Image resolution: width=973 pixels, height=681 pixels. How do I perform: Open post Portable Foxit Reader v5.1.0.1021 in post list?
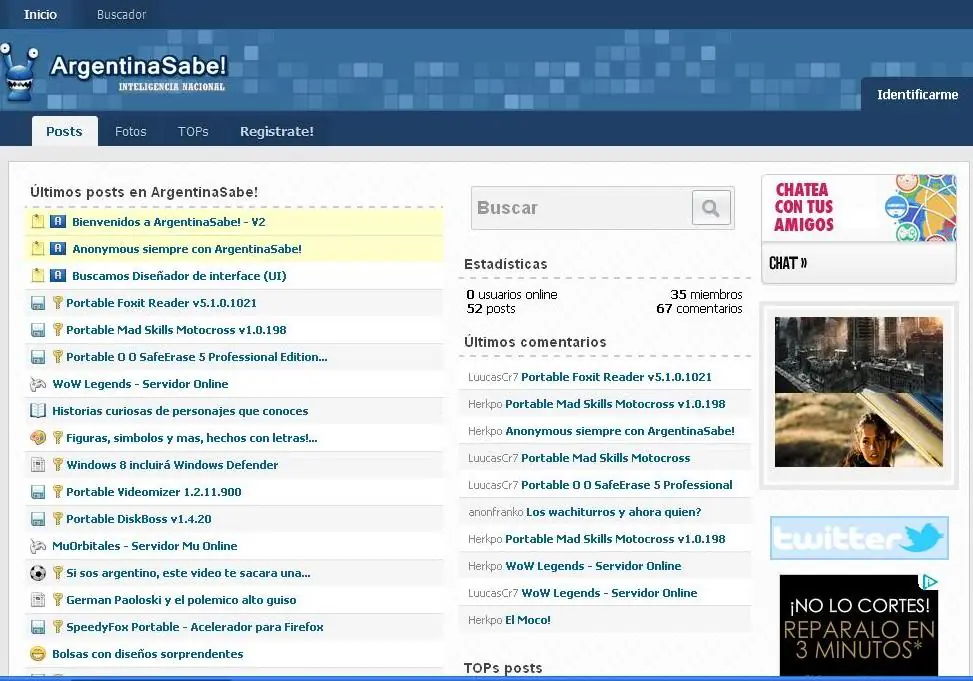(161, 303)
